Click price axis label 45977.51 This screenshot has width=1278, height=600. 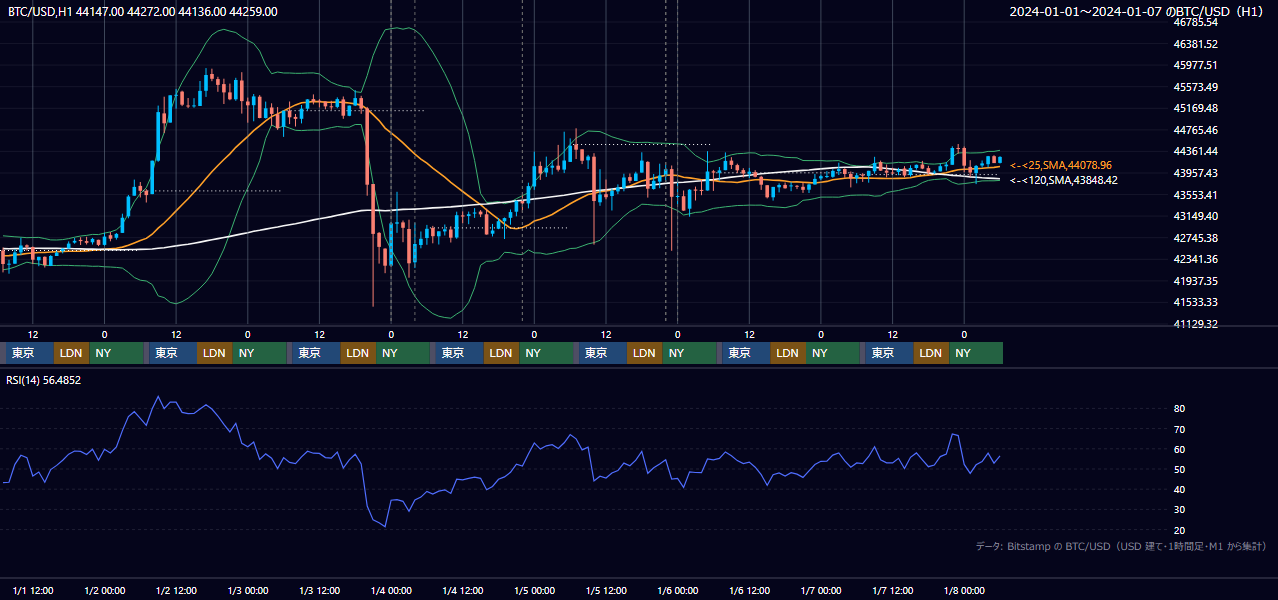coord(1196,65)
